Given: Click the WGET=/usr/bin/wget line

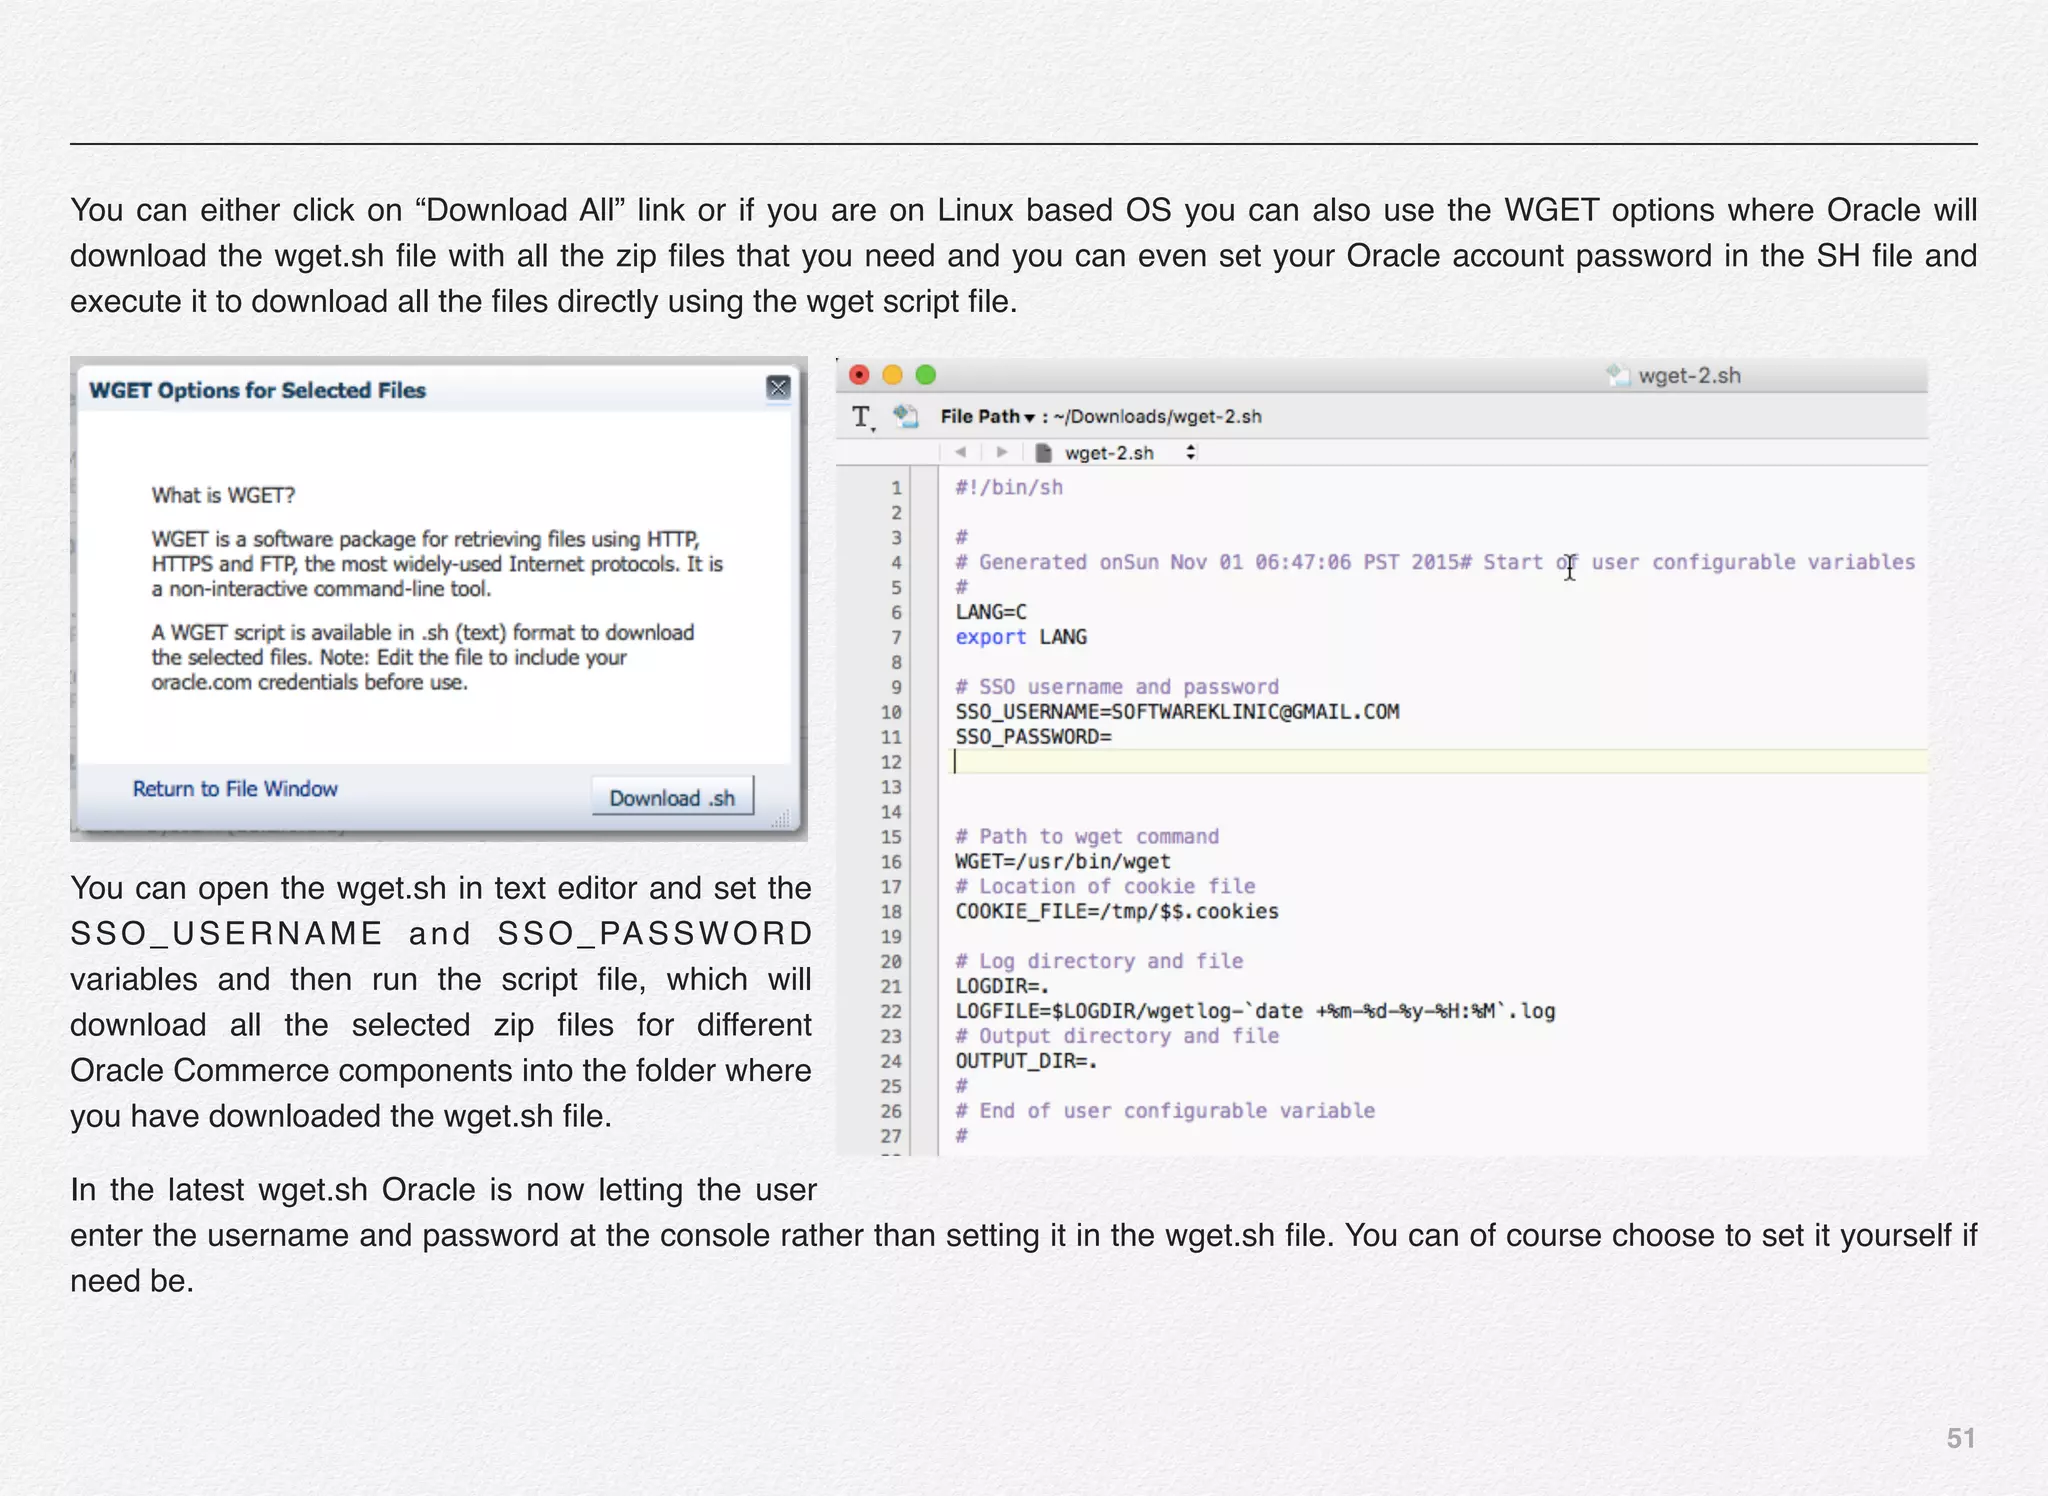Looking at the screenshot, I should click(x=1062, y=861).
